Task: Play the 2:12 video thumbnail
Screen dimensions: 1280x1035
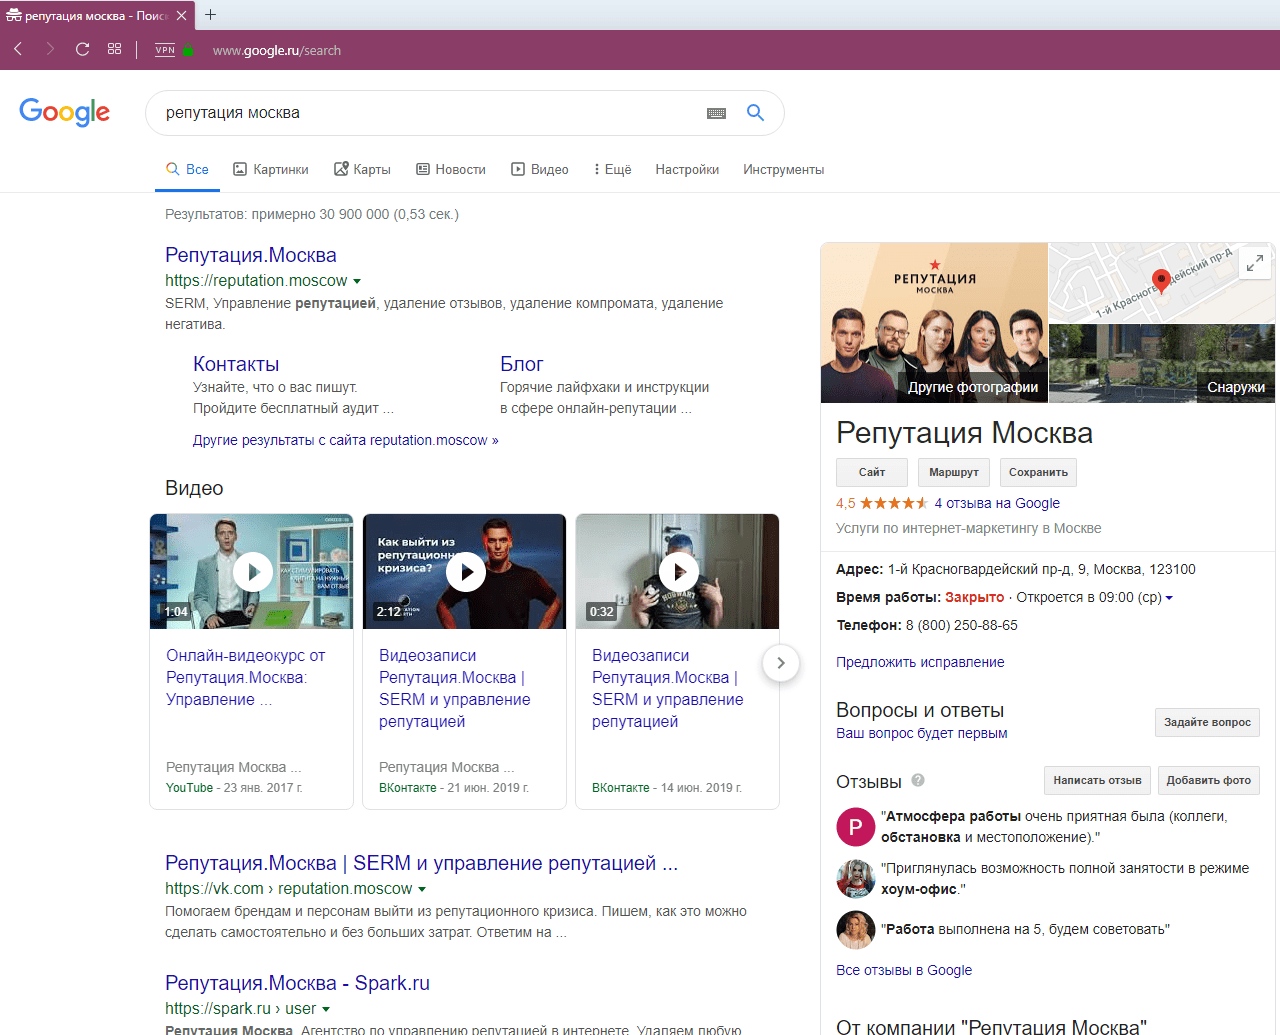Action: [465, 571]
